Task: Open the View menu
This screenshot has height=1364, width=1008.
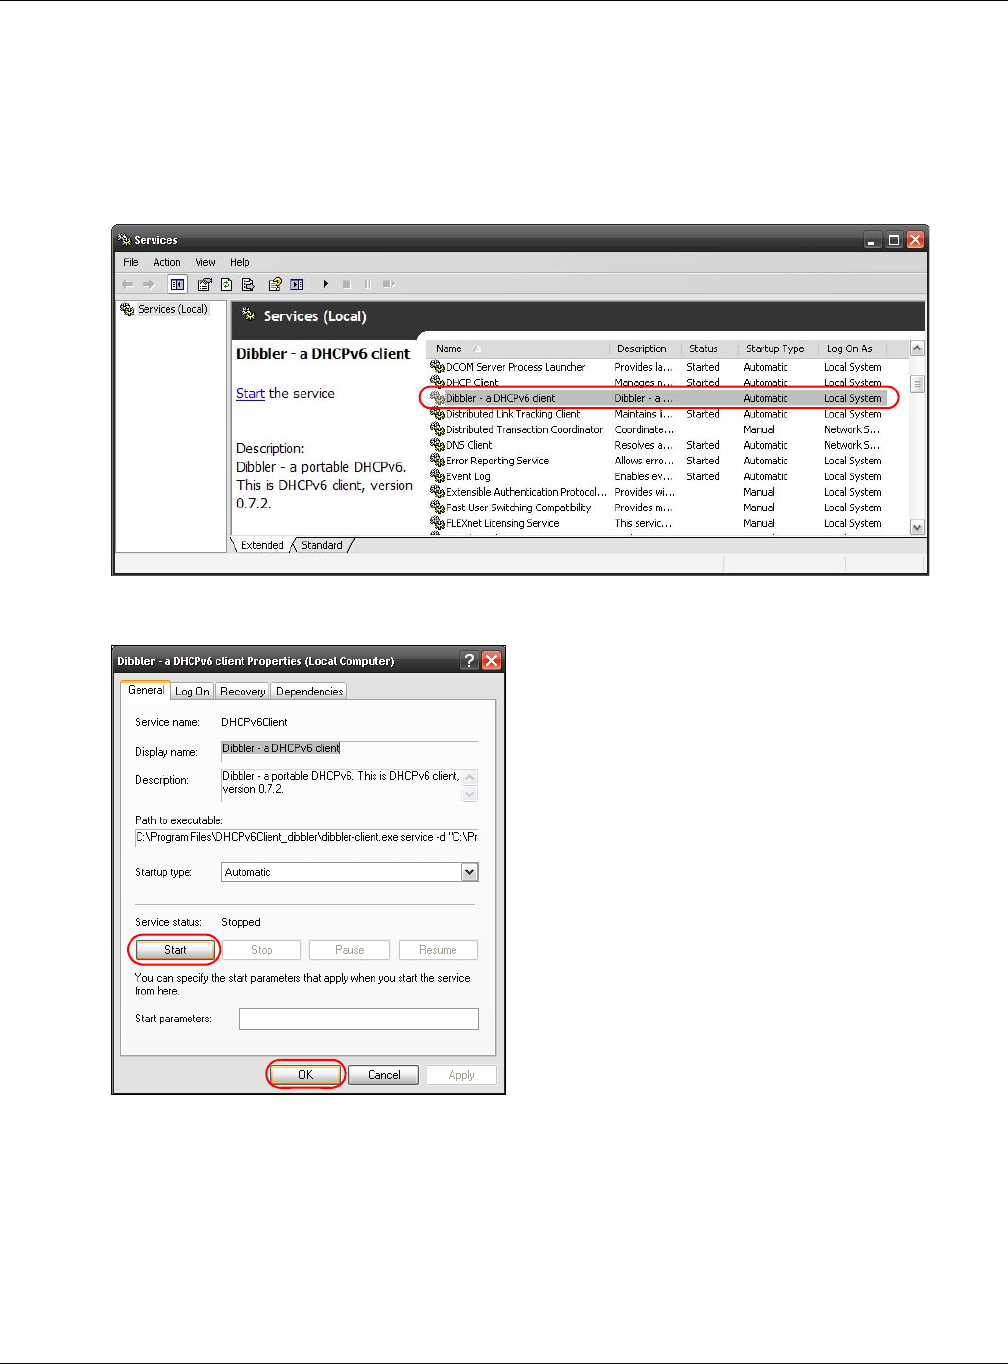Action: tap(205, 262)
